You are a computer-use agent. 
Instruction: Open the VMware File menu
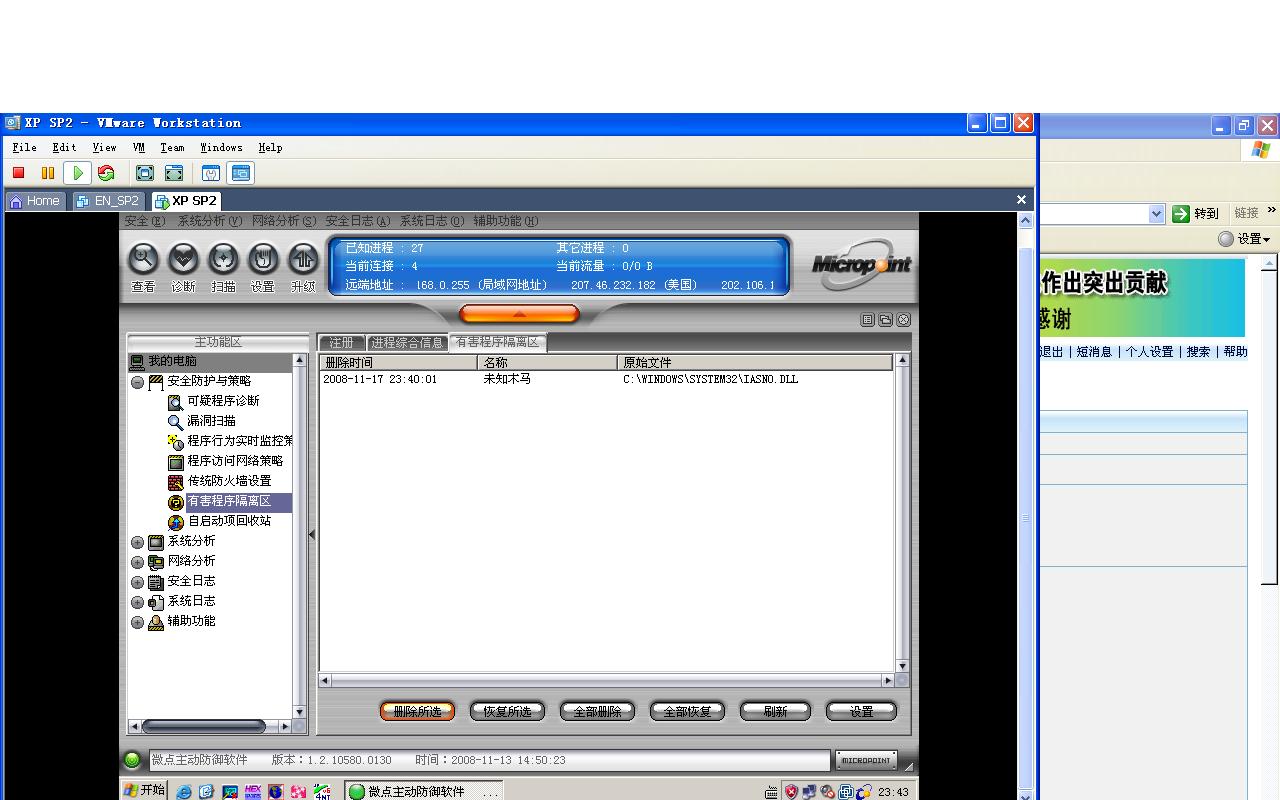point(25,147)
